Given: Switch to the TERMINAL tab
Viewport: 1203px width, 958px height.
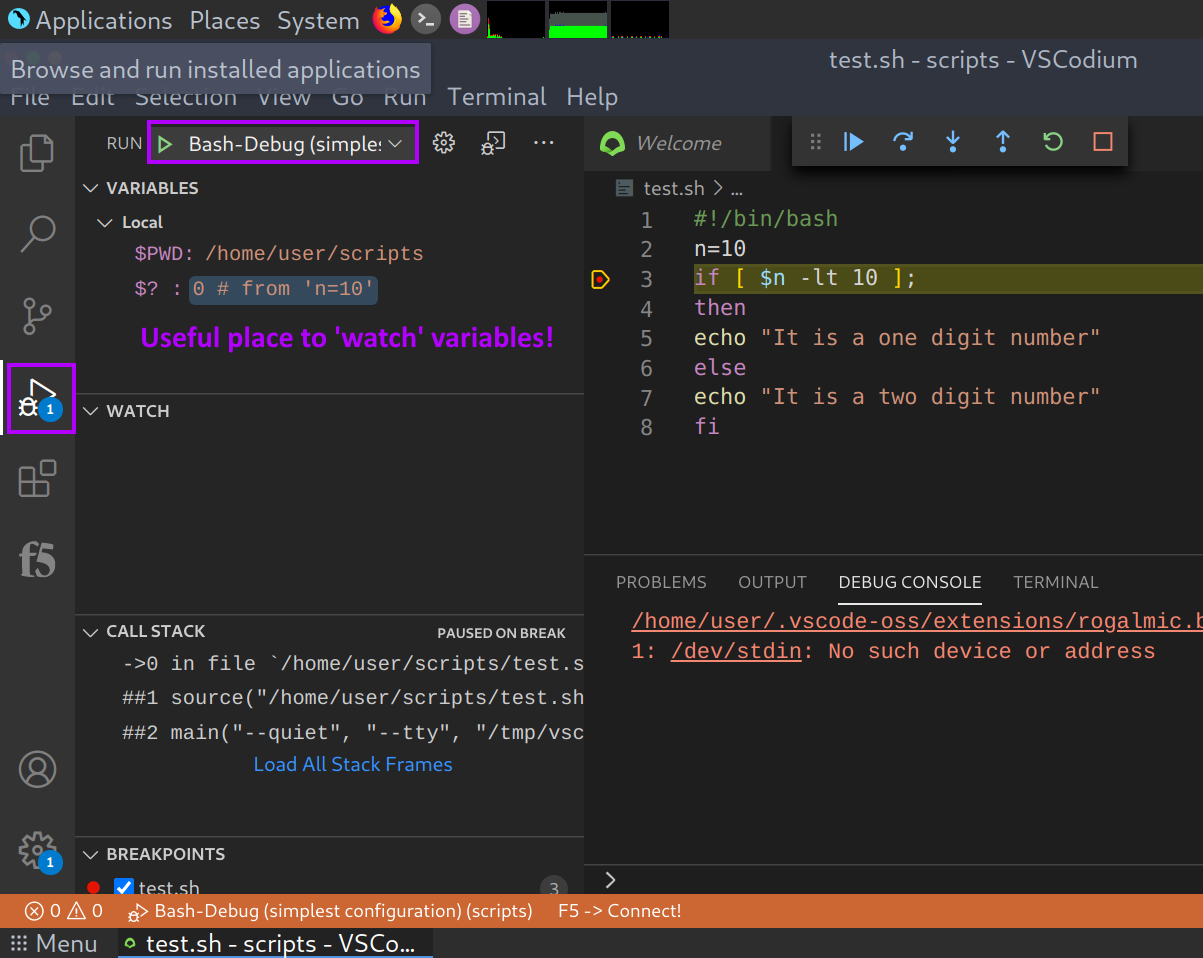Looking at the screenshot, I should tap(1056, 582).
